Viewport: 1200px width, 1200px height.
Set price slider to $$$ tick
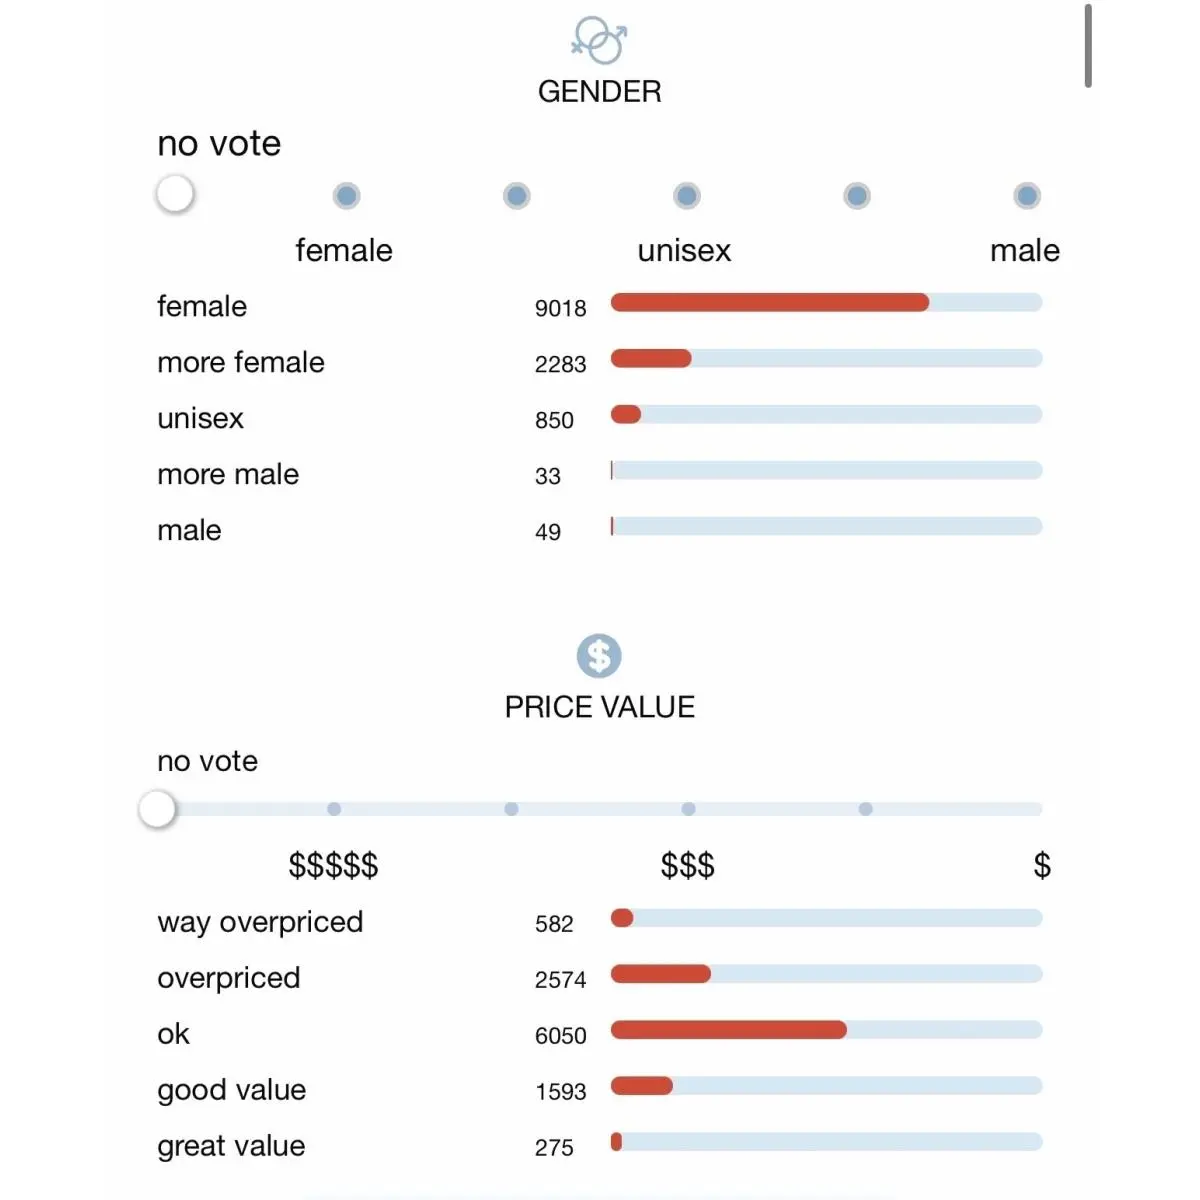coord(688,808)
